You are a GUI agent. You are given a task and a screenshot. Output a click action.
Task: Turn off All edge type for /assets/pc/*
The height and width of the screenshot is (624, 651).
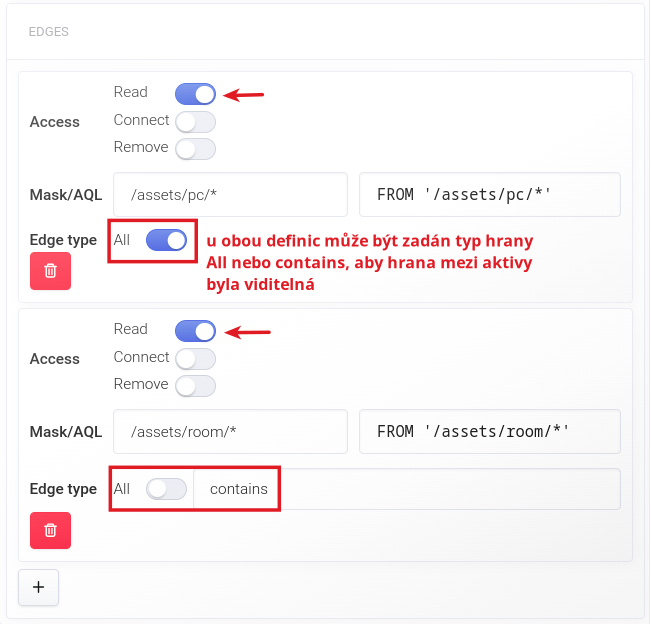[x=166, y=240]
